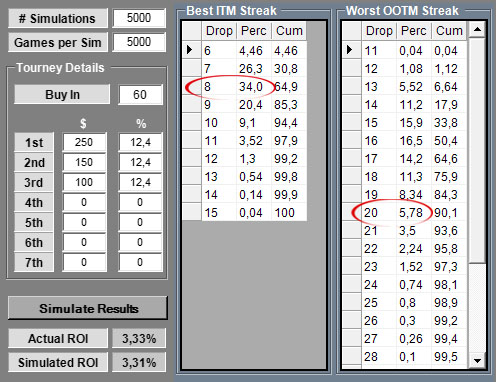Click the scroll down arrow in Worst OOTM Streak
The height and width of the screenshot is (382, 496).
(477, 360)
